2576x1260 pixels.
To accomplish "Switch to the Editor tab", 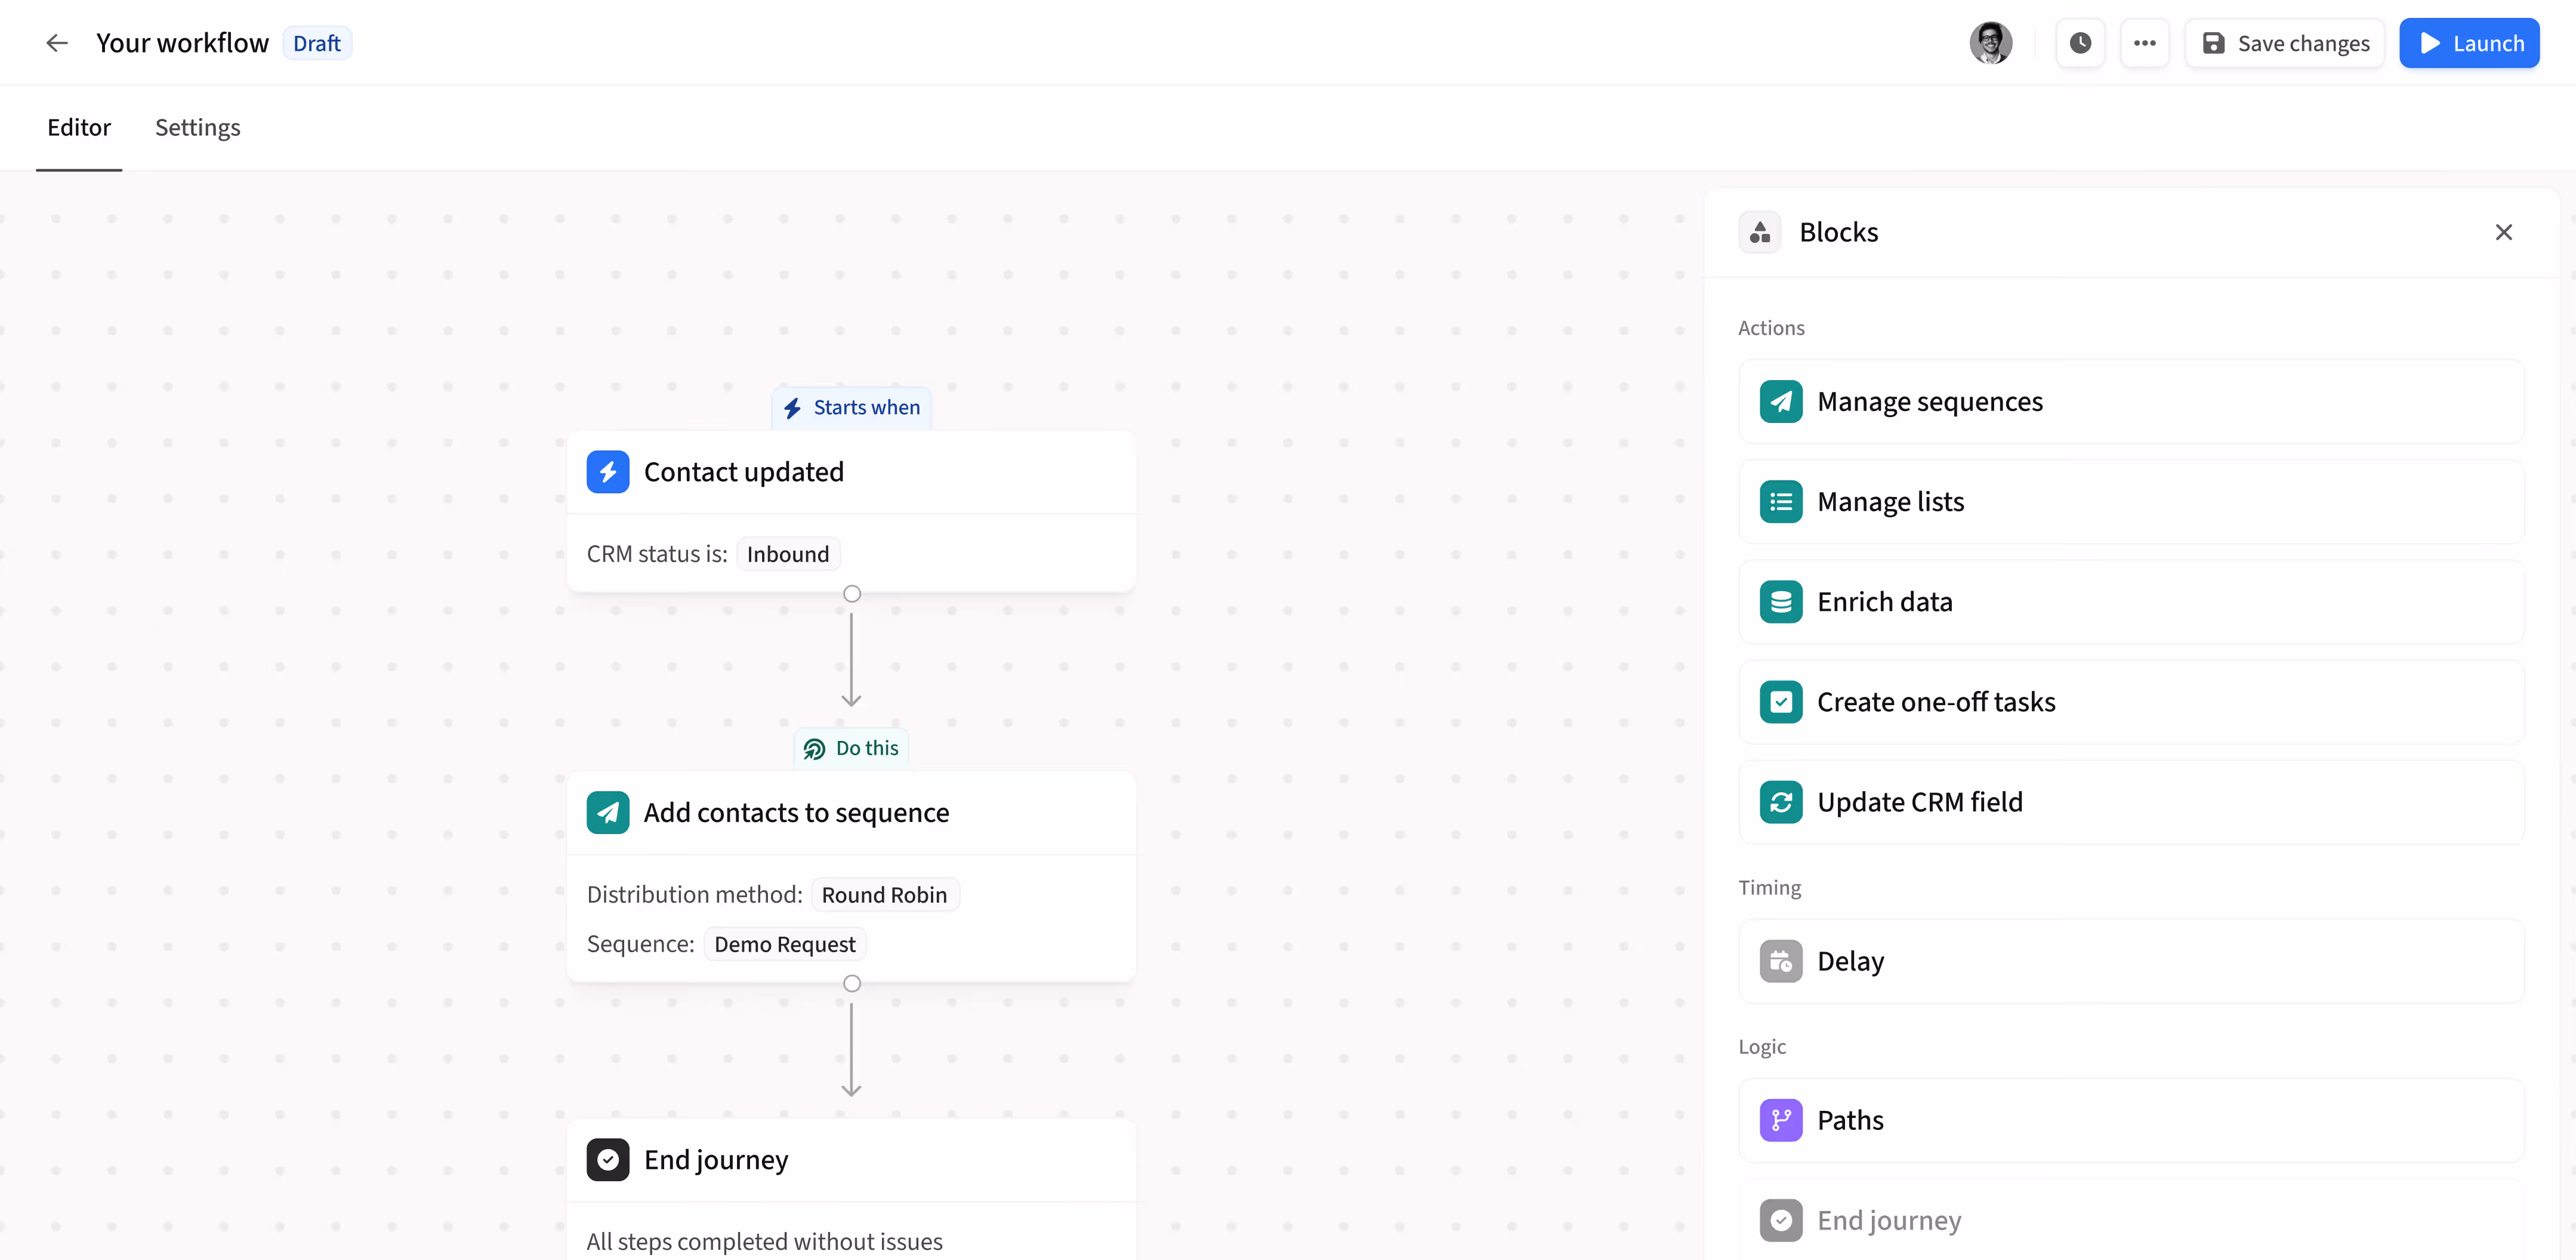I will coord(79,128).
